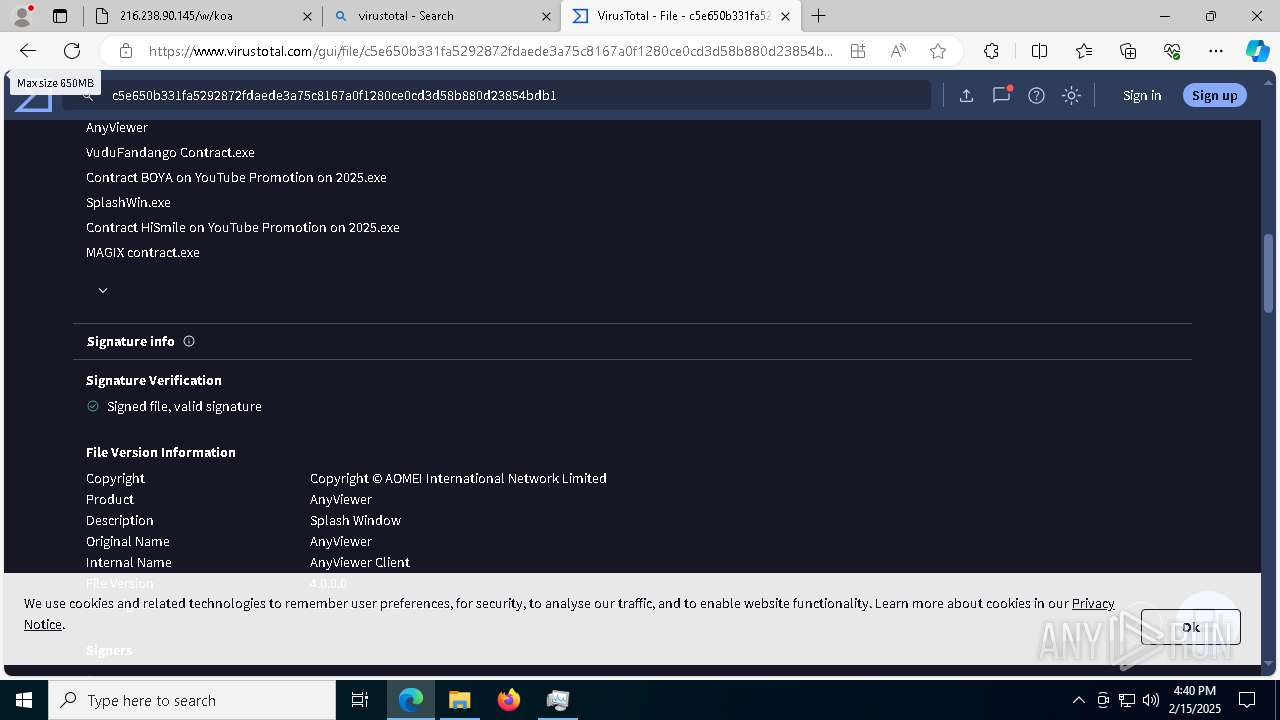Viewport: 1280px width, 720px height.
Task: Click the Sign up button
Action: pos(1215,95)
